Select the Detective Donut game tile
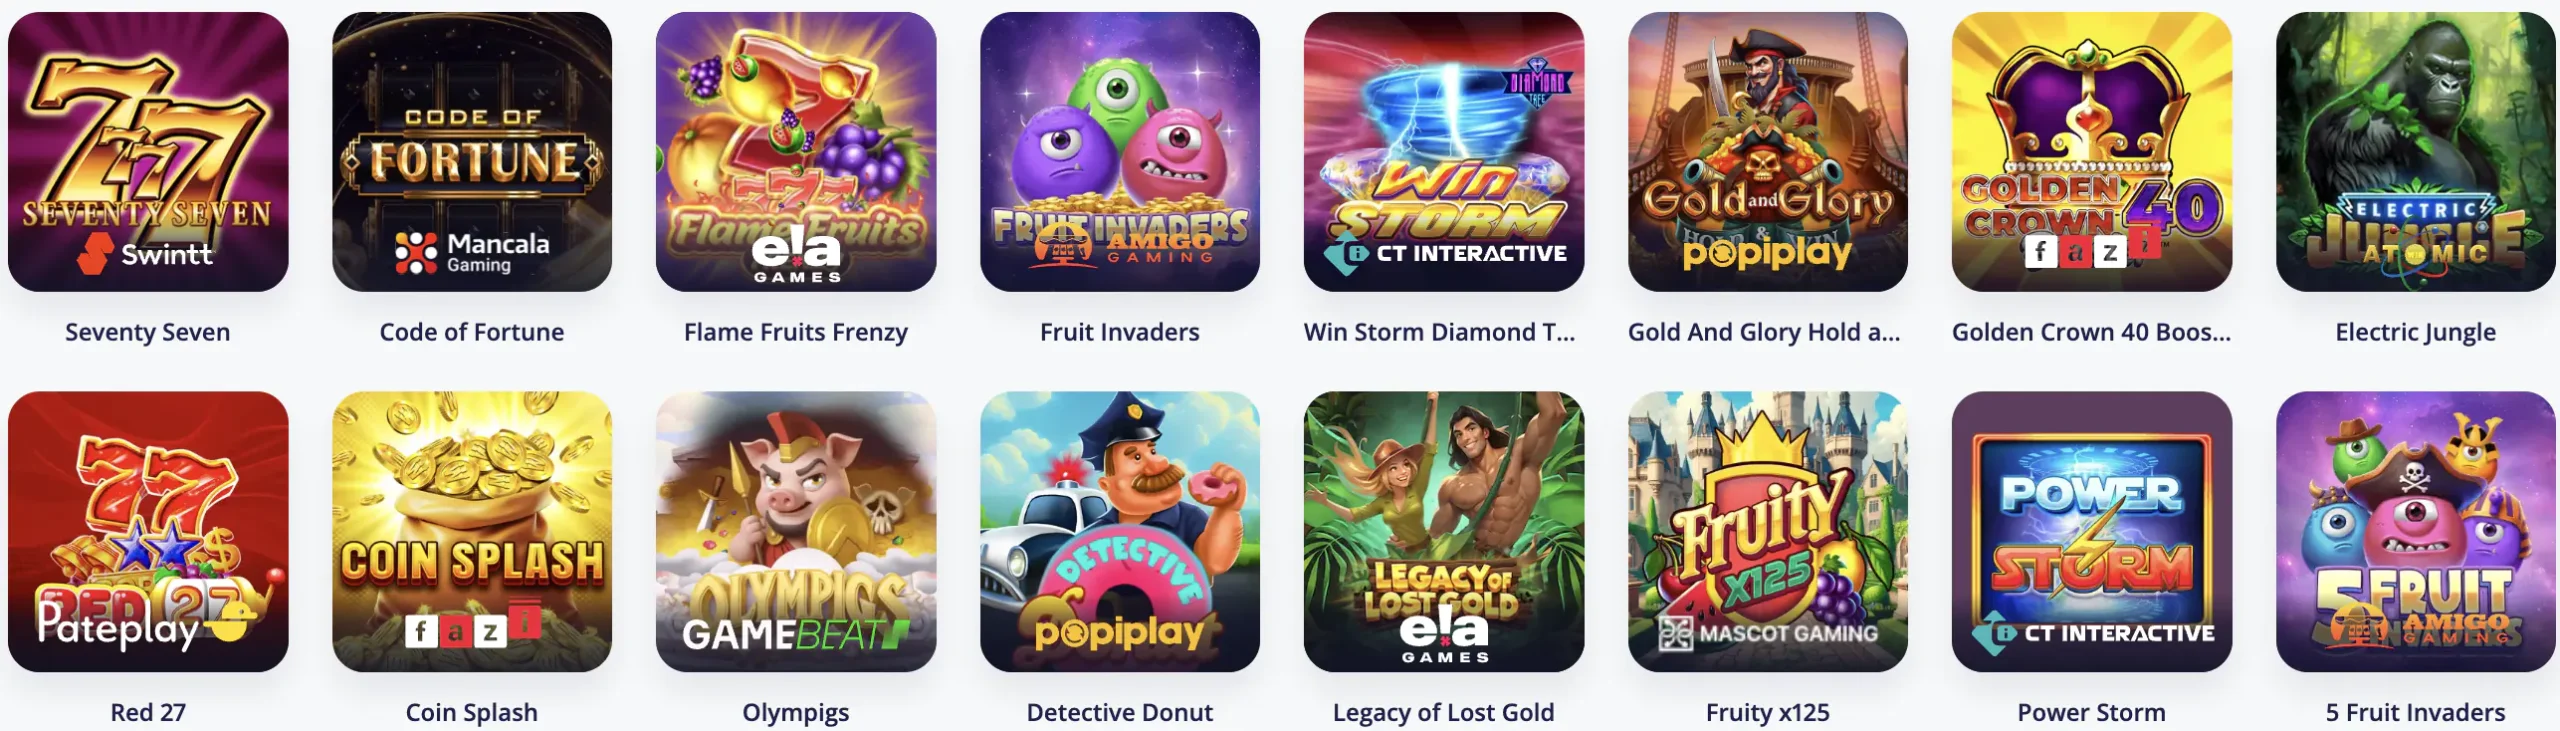The image size is (2560, 731). pyautogui.click(x=1120, y=532)
